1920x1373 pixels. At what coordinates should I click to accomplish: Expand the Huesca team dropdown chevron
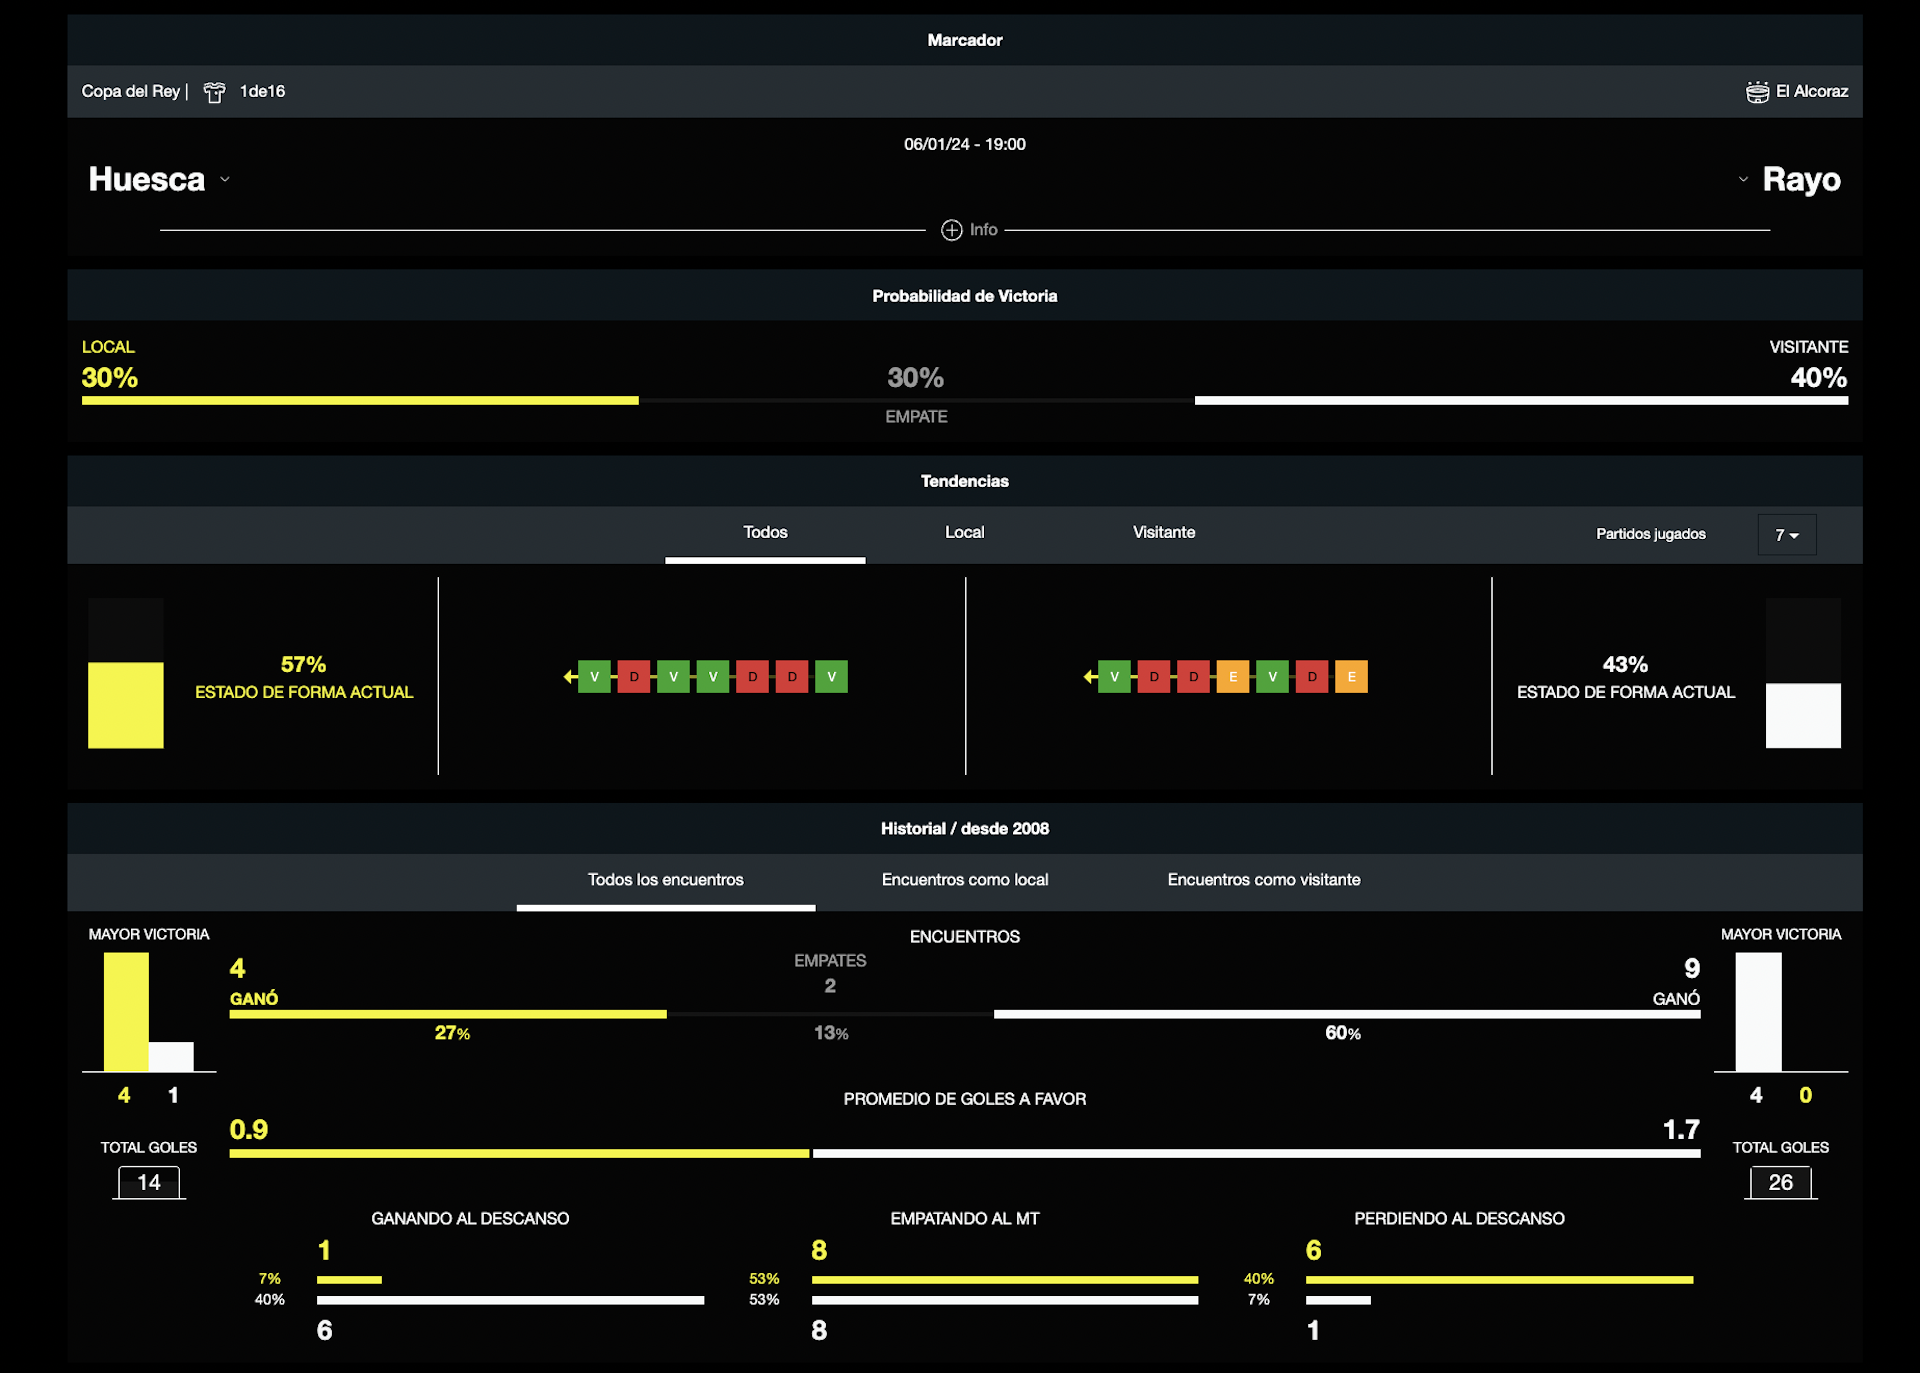(225, 180)
